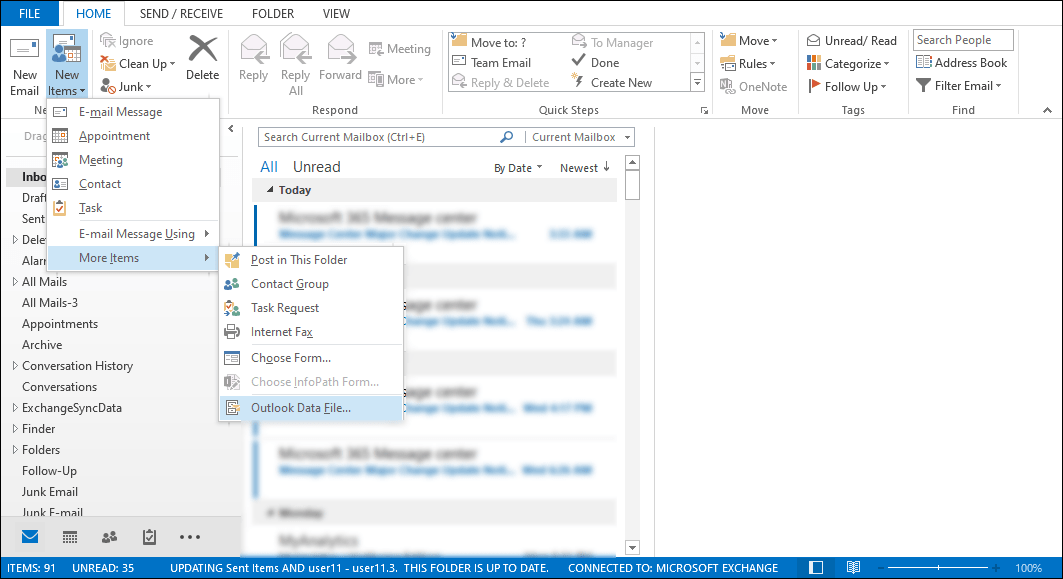This screenshot has height=579, width=1063.
Task: Expand the Conversation History folder
Action: 15,365
